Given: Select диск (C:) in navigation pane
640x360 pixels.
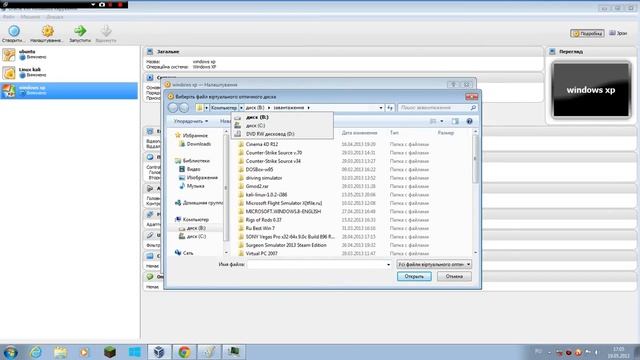Looking at the screenshot, I should [196, 236].
